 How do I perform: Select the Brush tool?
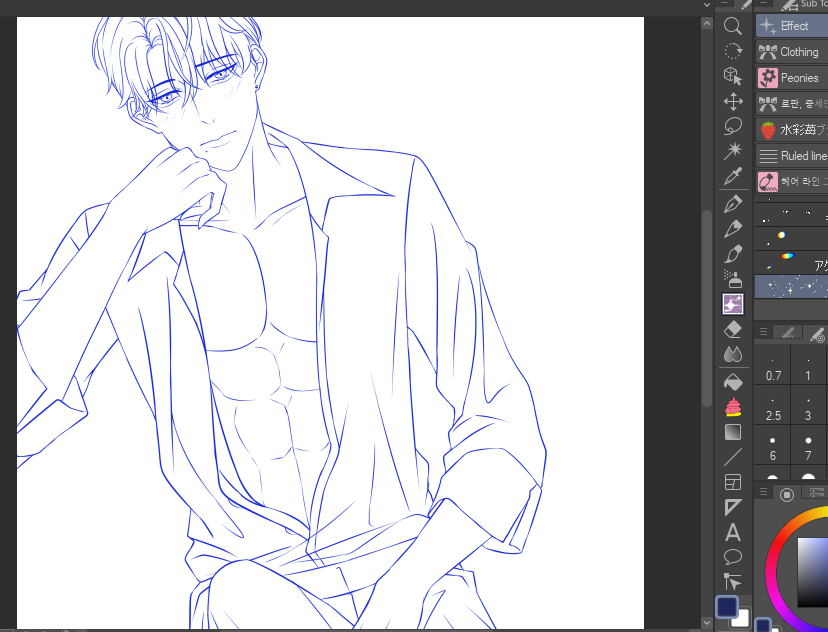click(x=732, y=254)
